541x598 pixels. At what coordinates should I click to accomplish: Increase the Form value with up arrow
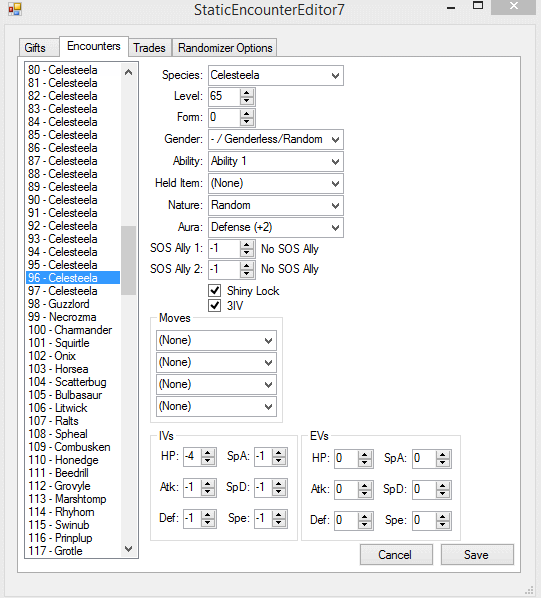(x=247, y=114)
